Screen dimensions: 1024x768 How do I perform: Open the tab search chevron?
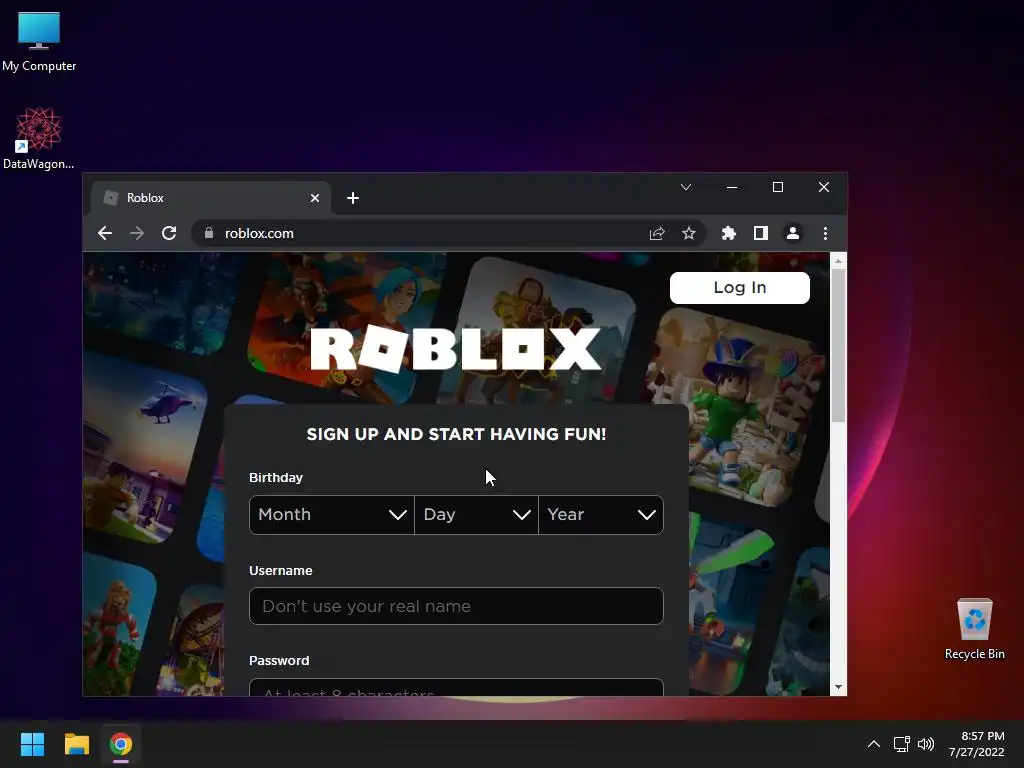[x=686, y=187]
